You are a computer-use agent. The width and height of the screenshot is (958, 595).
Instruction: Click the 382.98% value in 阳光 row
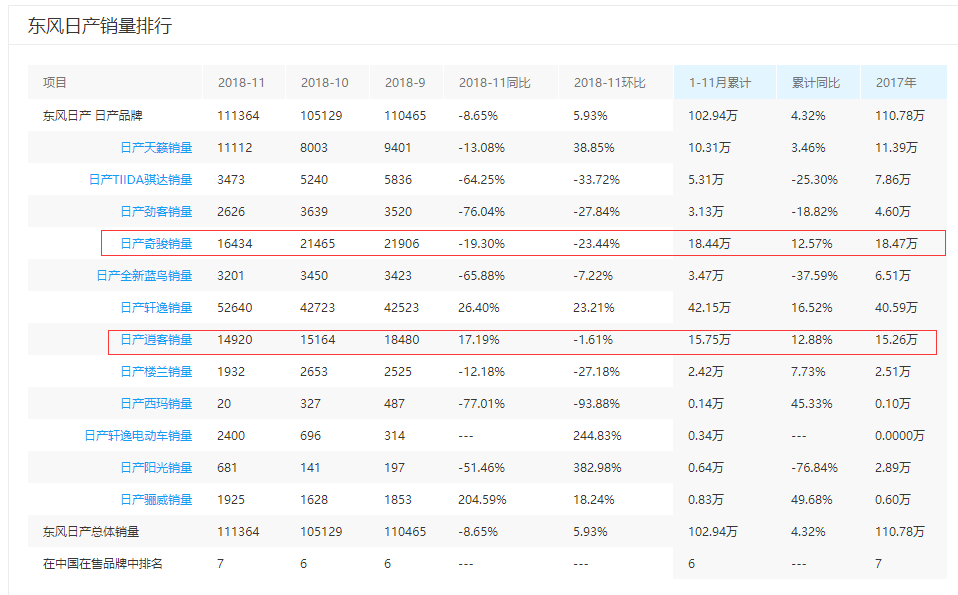click(x=597, y=468)
